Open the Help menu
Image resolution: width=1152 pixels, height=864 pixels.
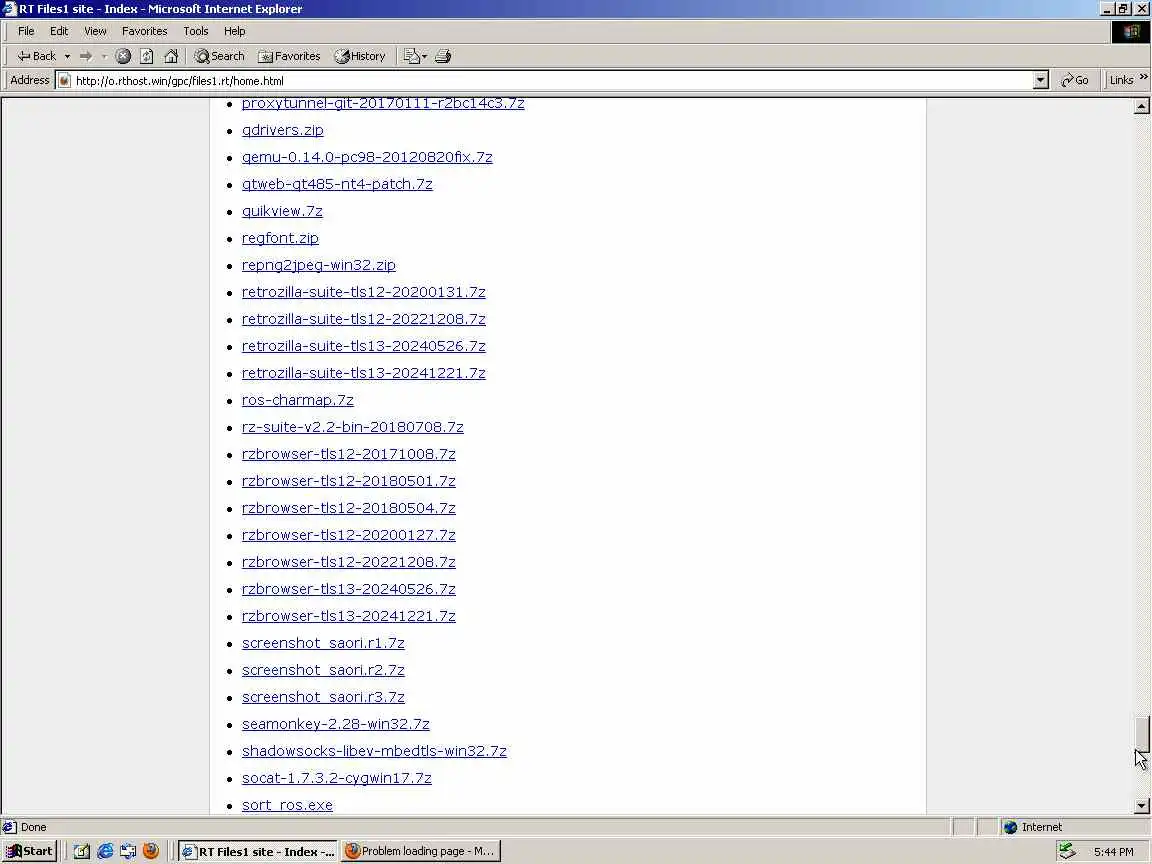234,31
